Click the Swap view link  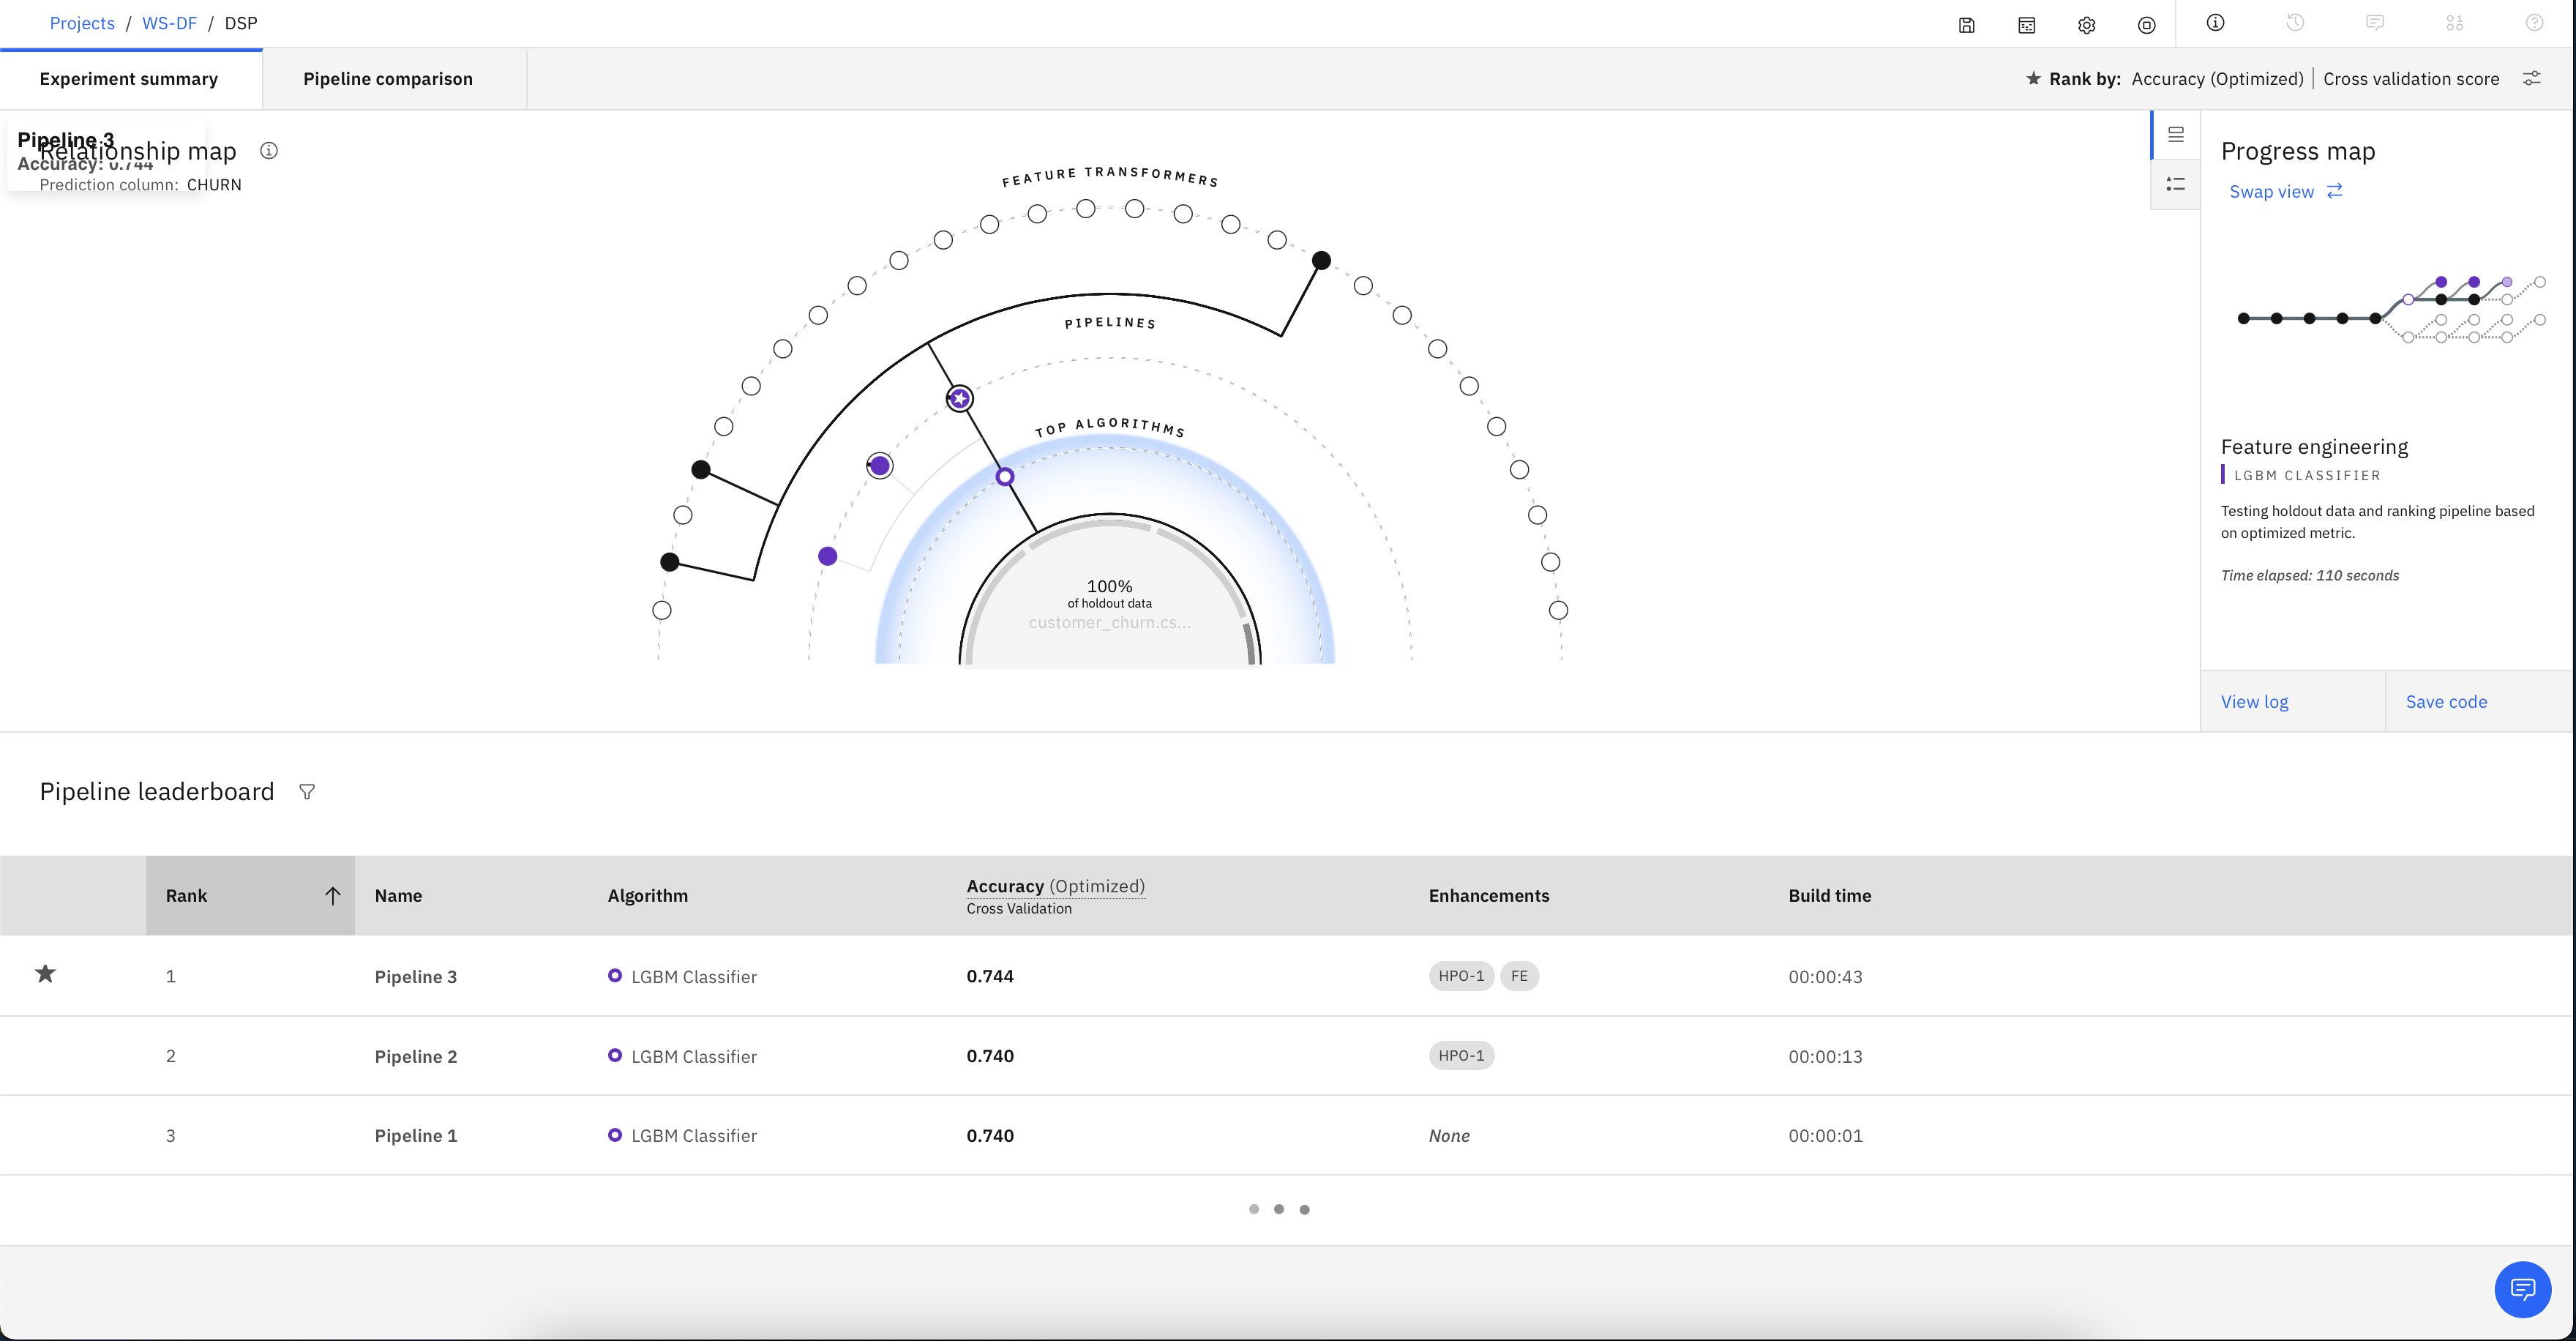pos(2271,191)
